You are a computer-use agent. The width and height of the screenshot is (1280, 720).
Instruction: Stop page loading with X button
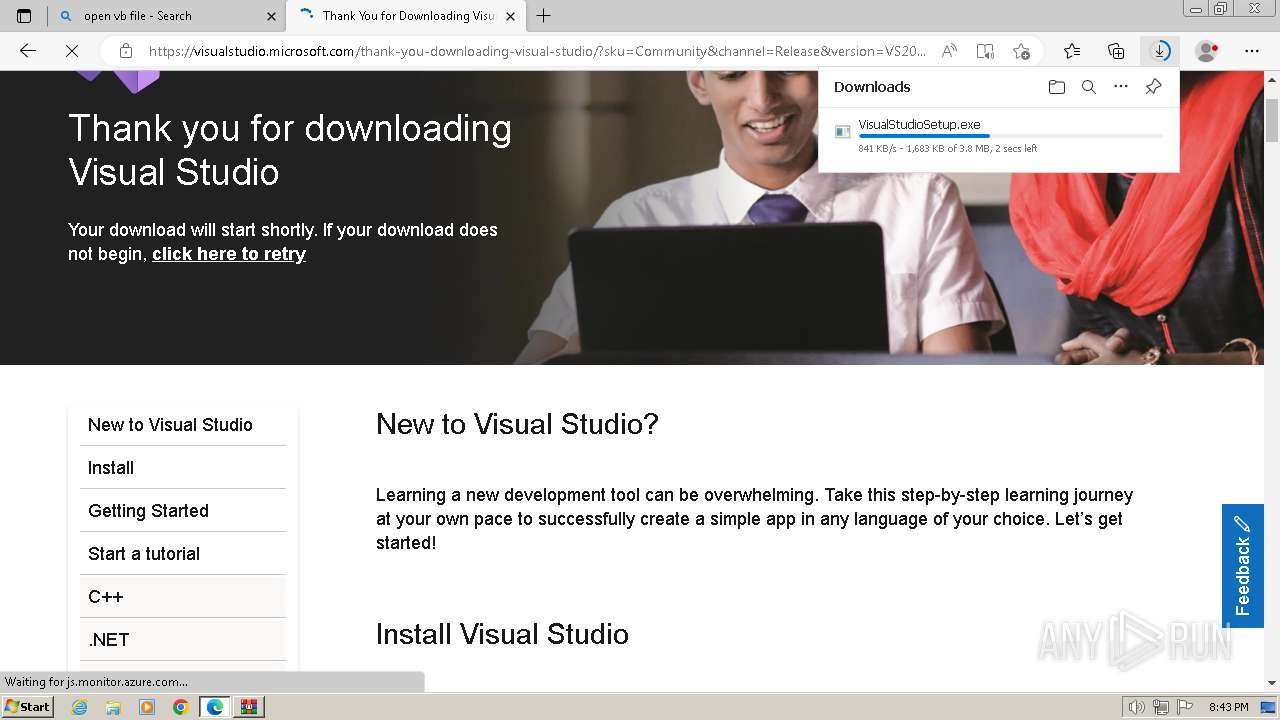tap(72, 51)
